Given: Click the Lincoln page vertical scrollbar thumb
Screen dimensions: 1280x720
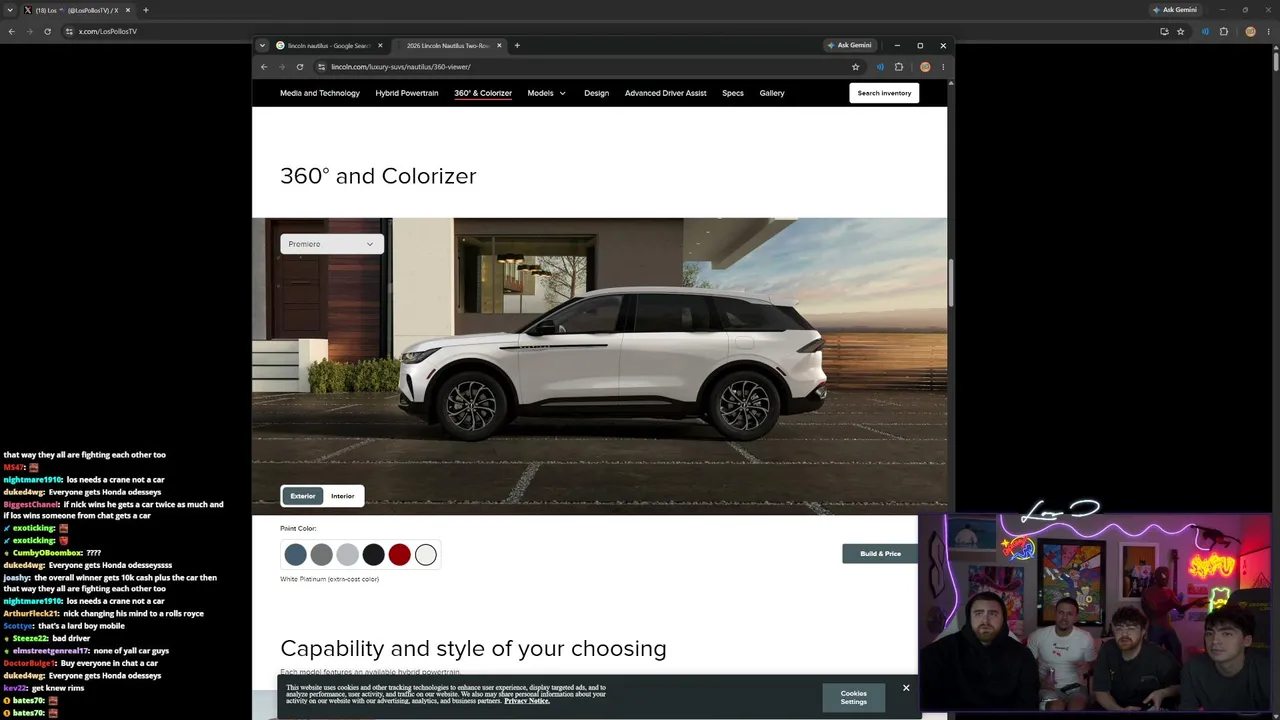Looking at the screenshot, I should (x=950, y=283).
